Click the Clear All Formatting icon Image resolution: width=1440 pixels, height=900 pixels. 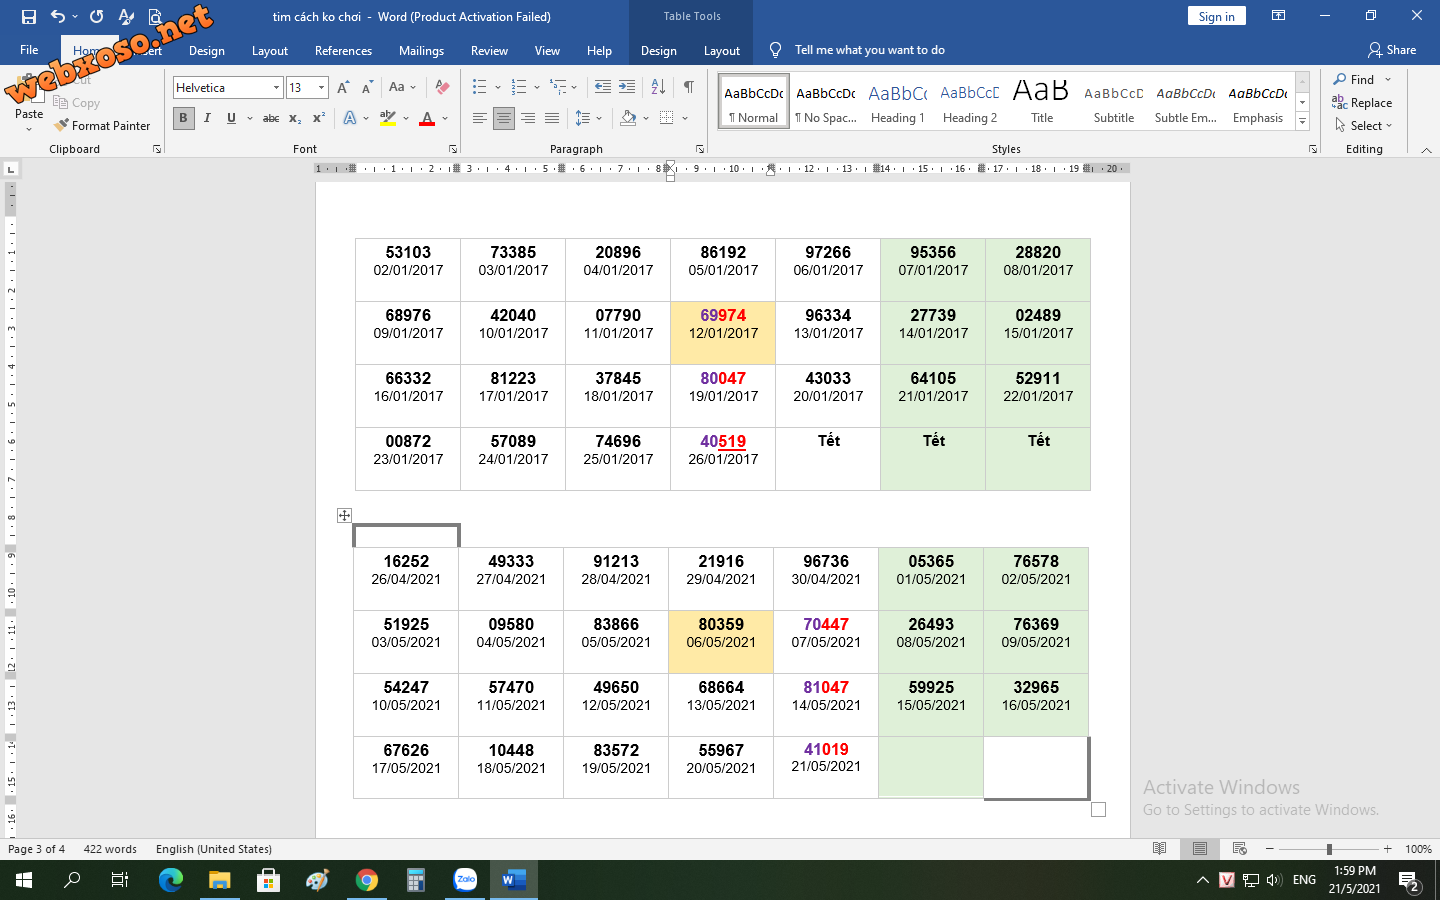click(x=442, y=87)
